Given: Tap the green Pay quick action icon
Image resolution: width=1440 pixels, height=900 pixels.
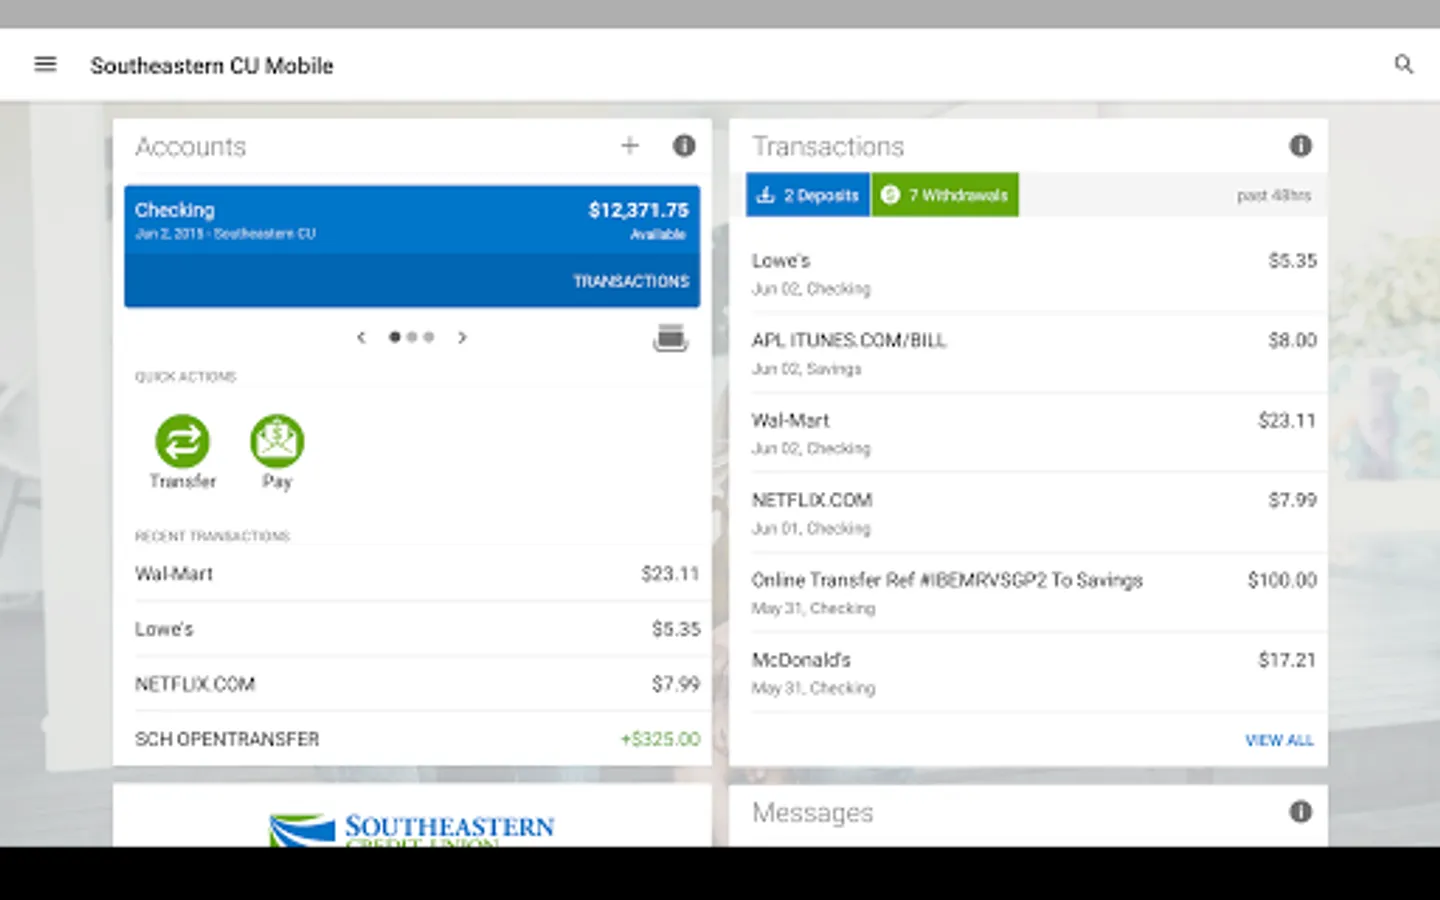Looking at the screenshot, I should click(277, 441).
